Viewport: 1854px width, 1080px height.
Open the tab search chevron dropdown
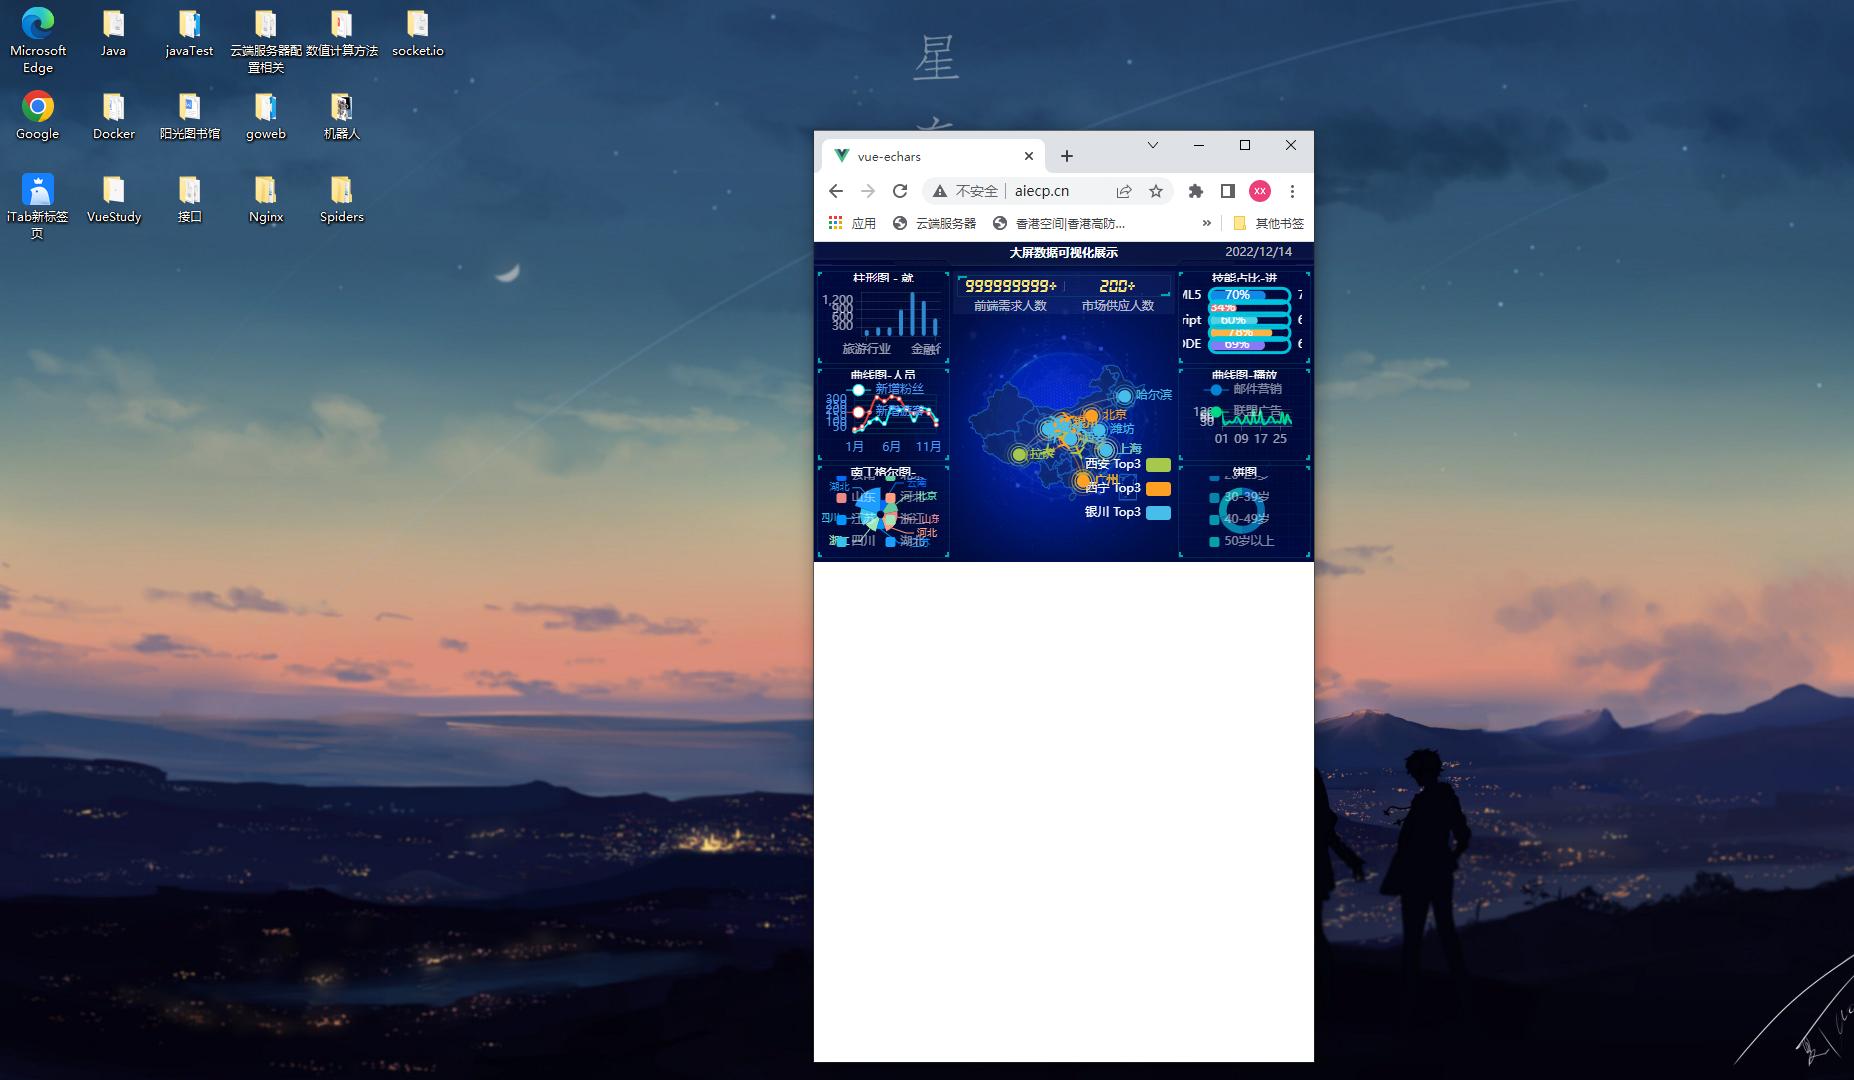(x=1153, y=145)
